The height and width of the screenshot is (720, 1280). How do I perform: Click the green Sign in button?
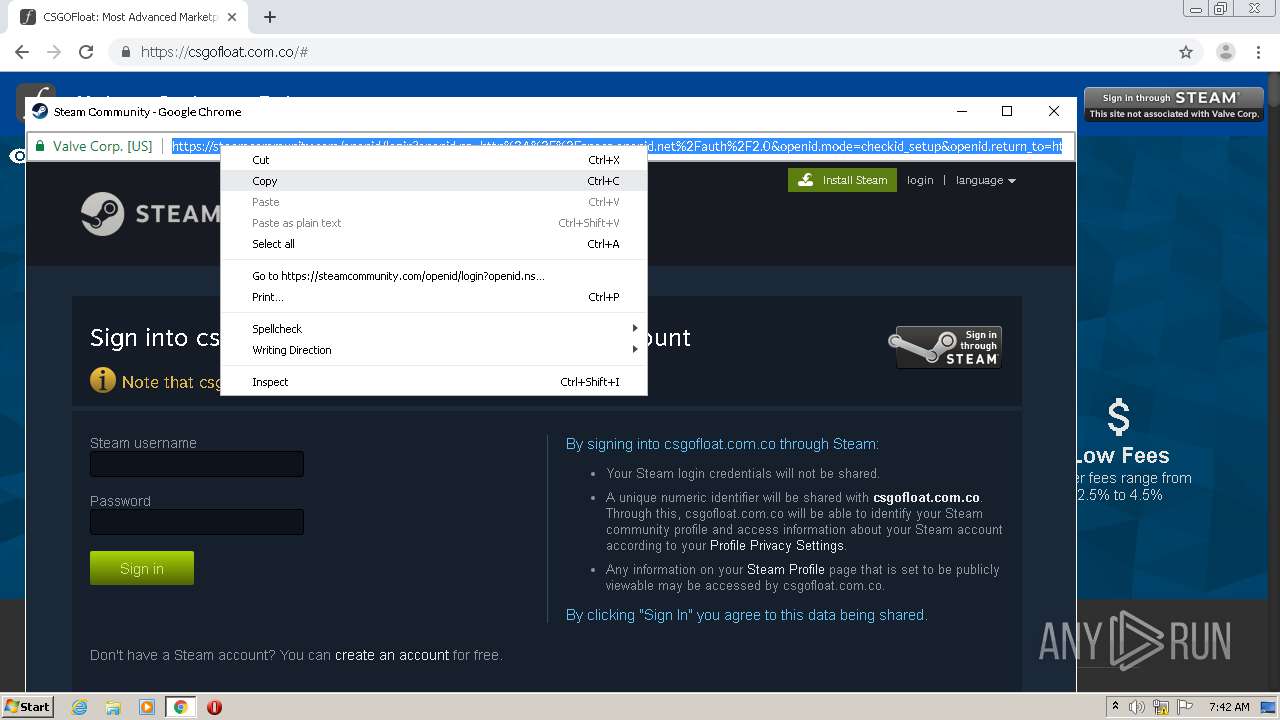(142, 568)
